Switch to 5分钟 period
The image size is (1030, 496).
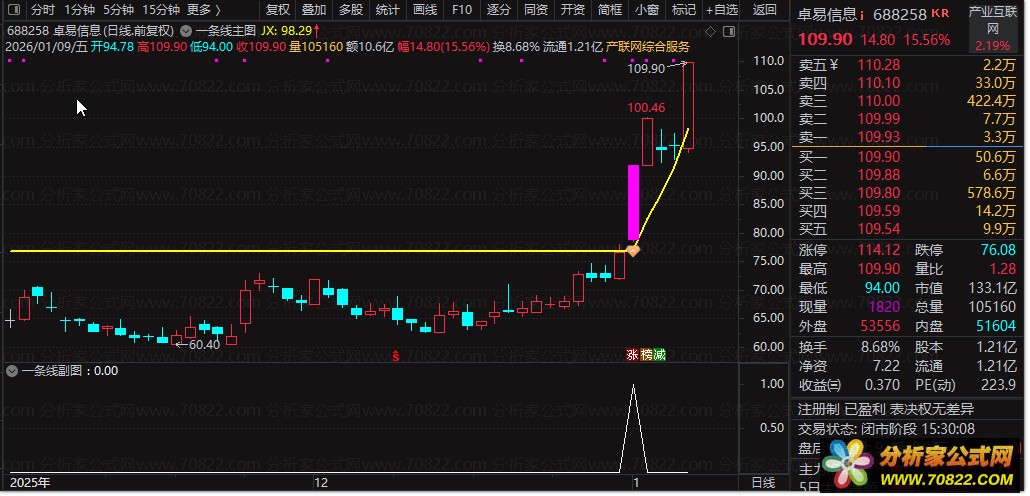(x=118, y=10)
